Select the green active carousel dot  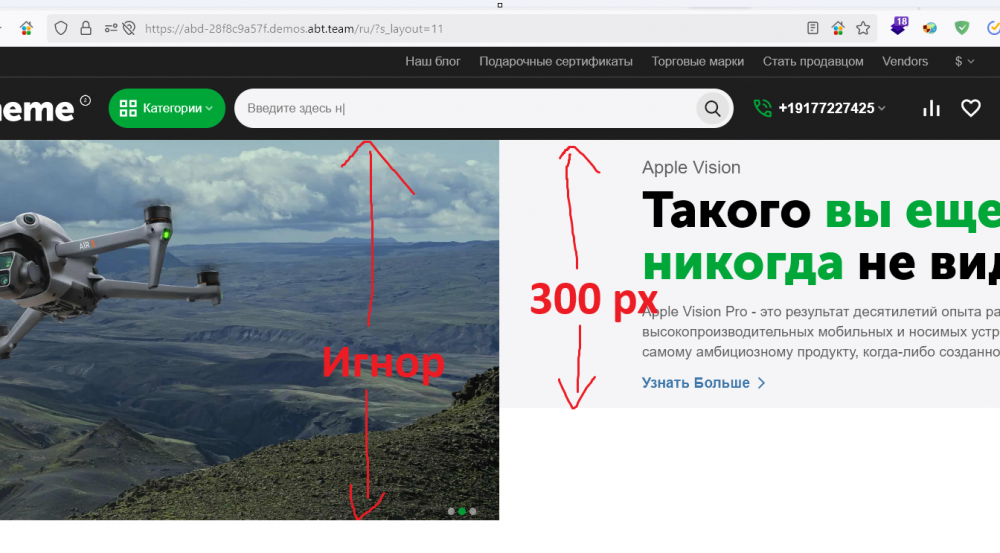click(462, 511)
